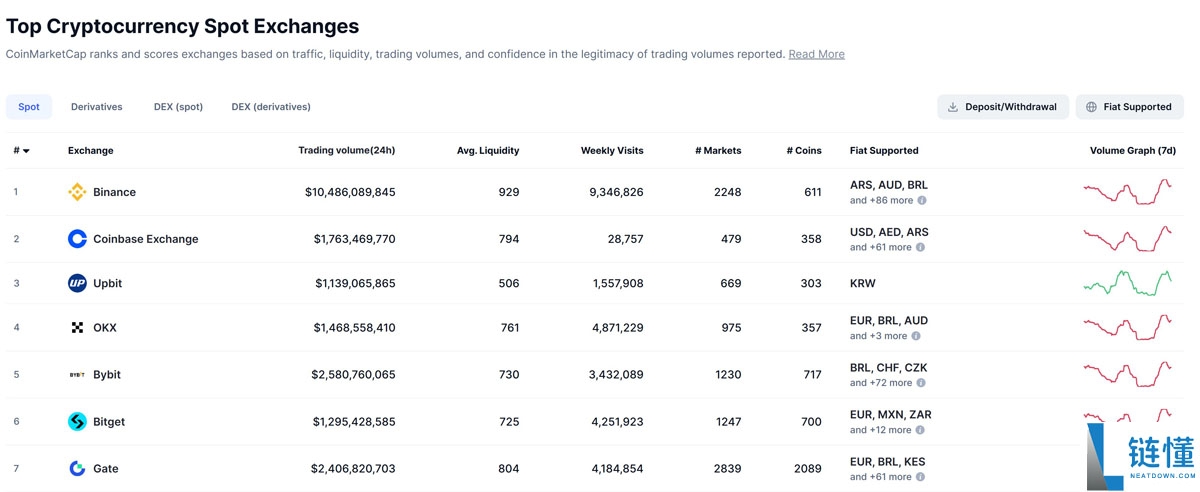Click Binance weekly visits 9,346,826
1200x492 pixels.
[x=616, y=192]
